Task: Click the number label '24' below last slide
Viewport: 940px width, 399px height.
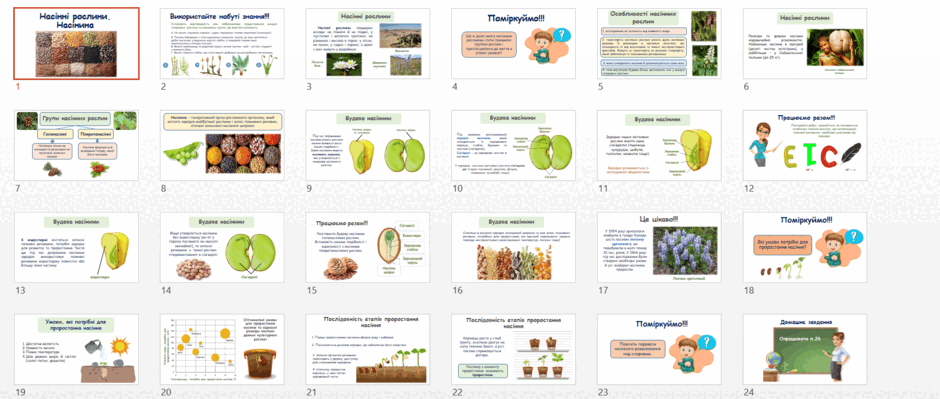Action: pyautogui.click(x=748, y=392)
